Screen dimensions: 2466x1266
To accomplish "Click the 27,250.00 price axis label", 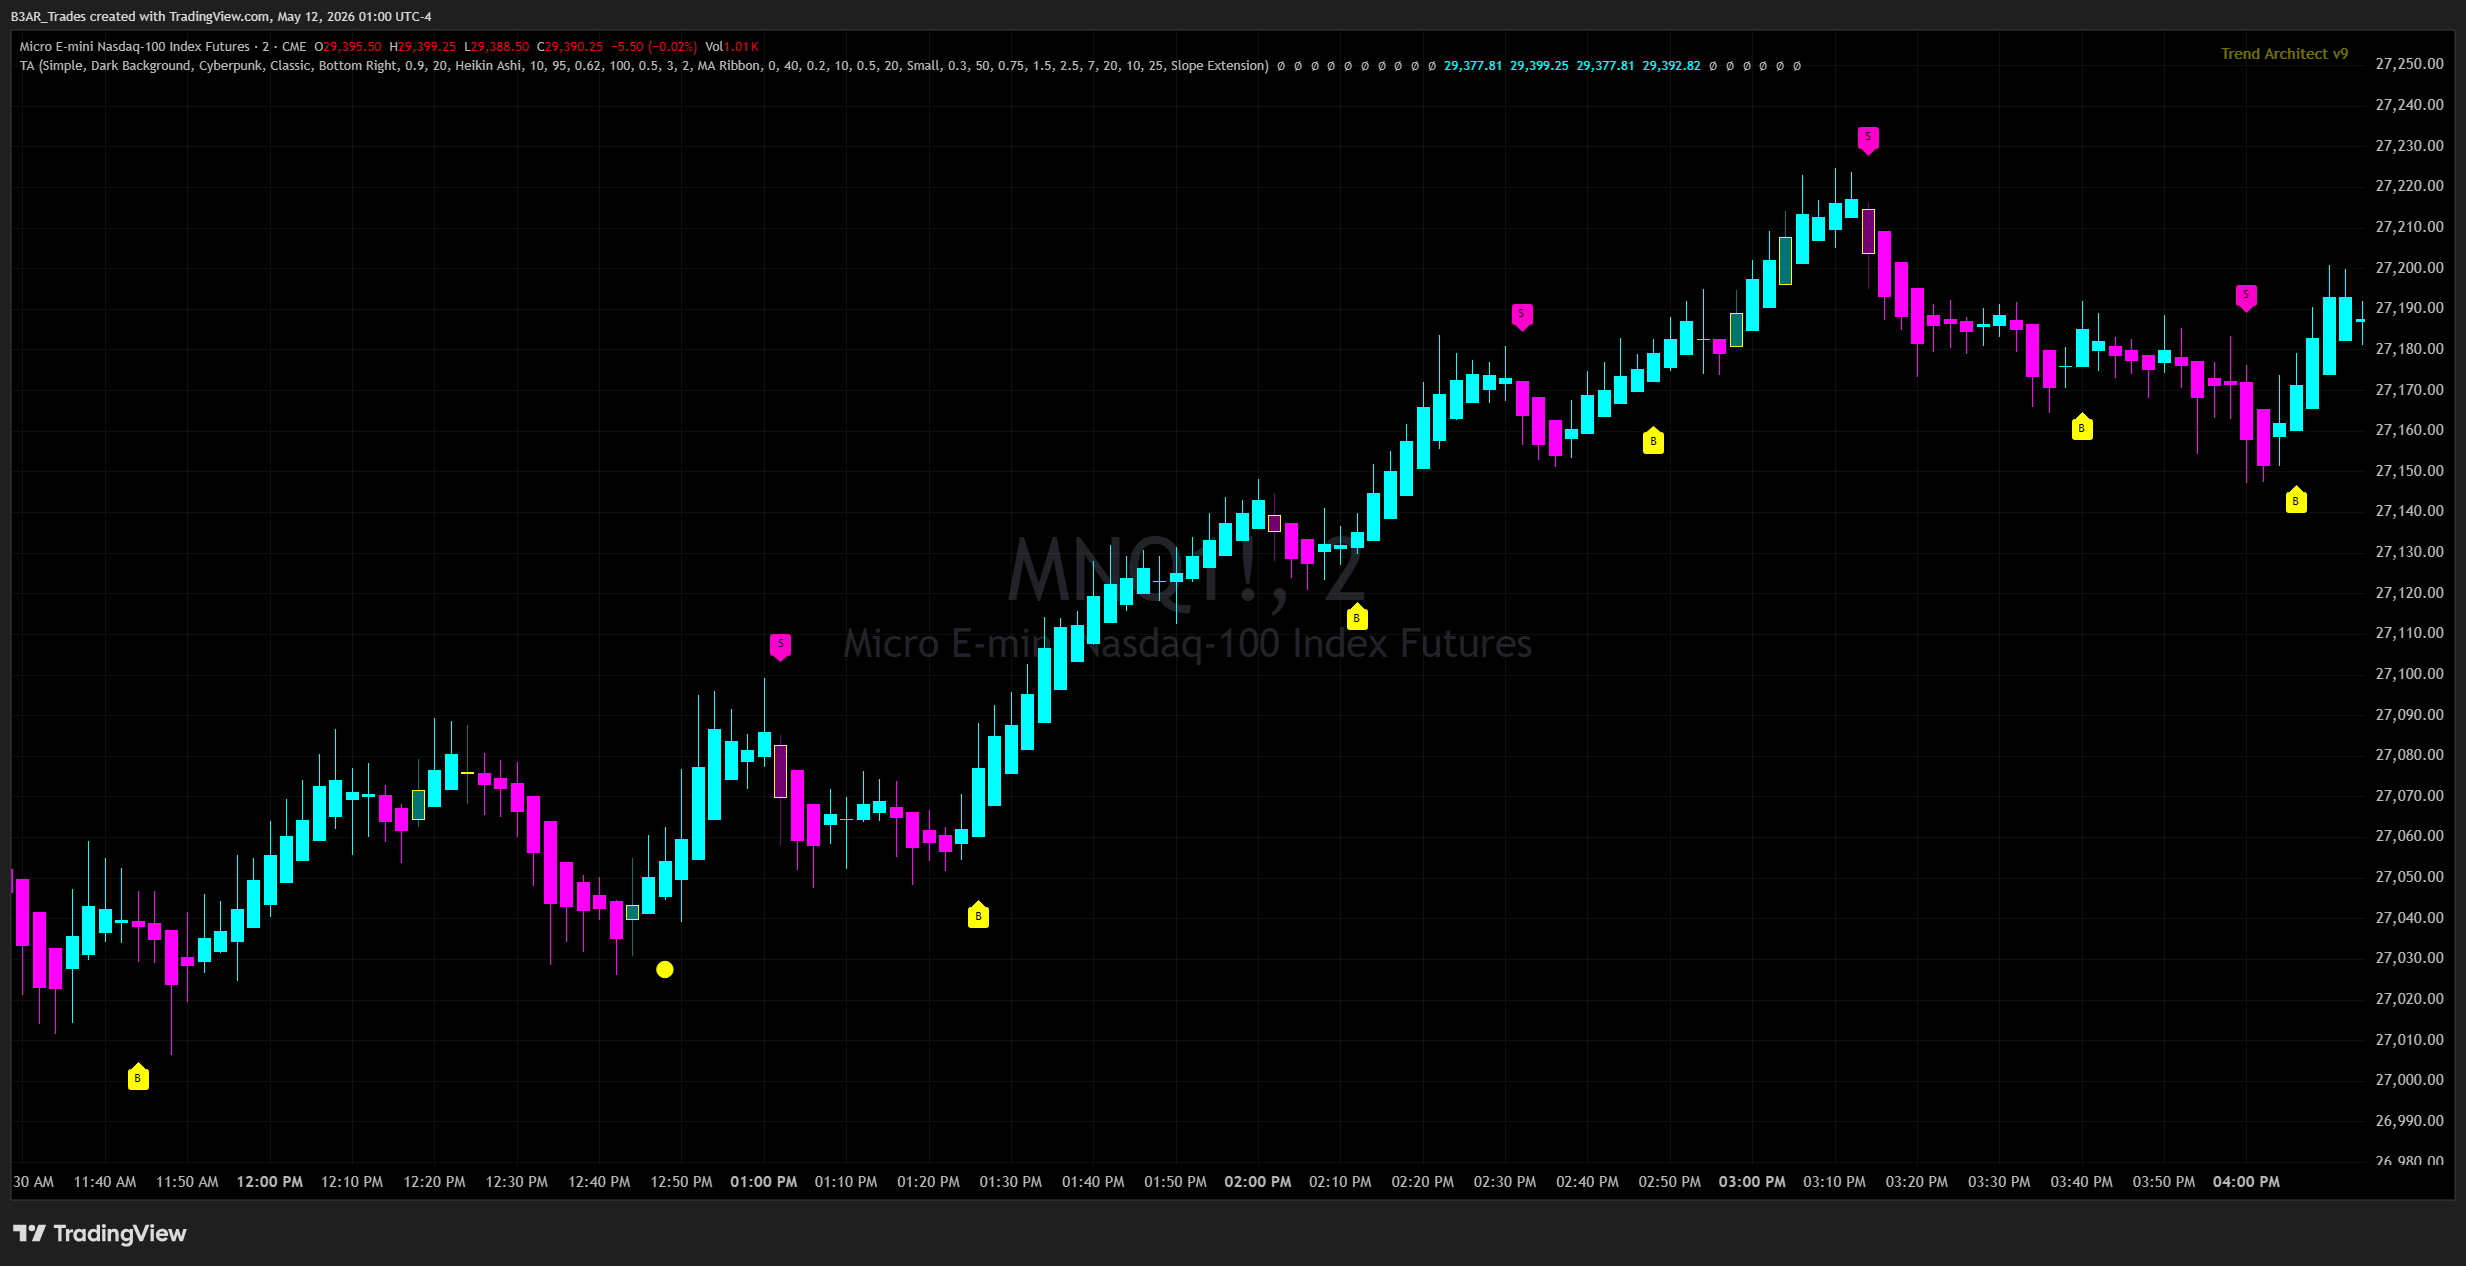I will tap(2409, 64).
